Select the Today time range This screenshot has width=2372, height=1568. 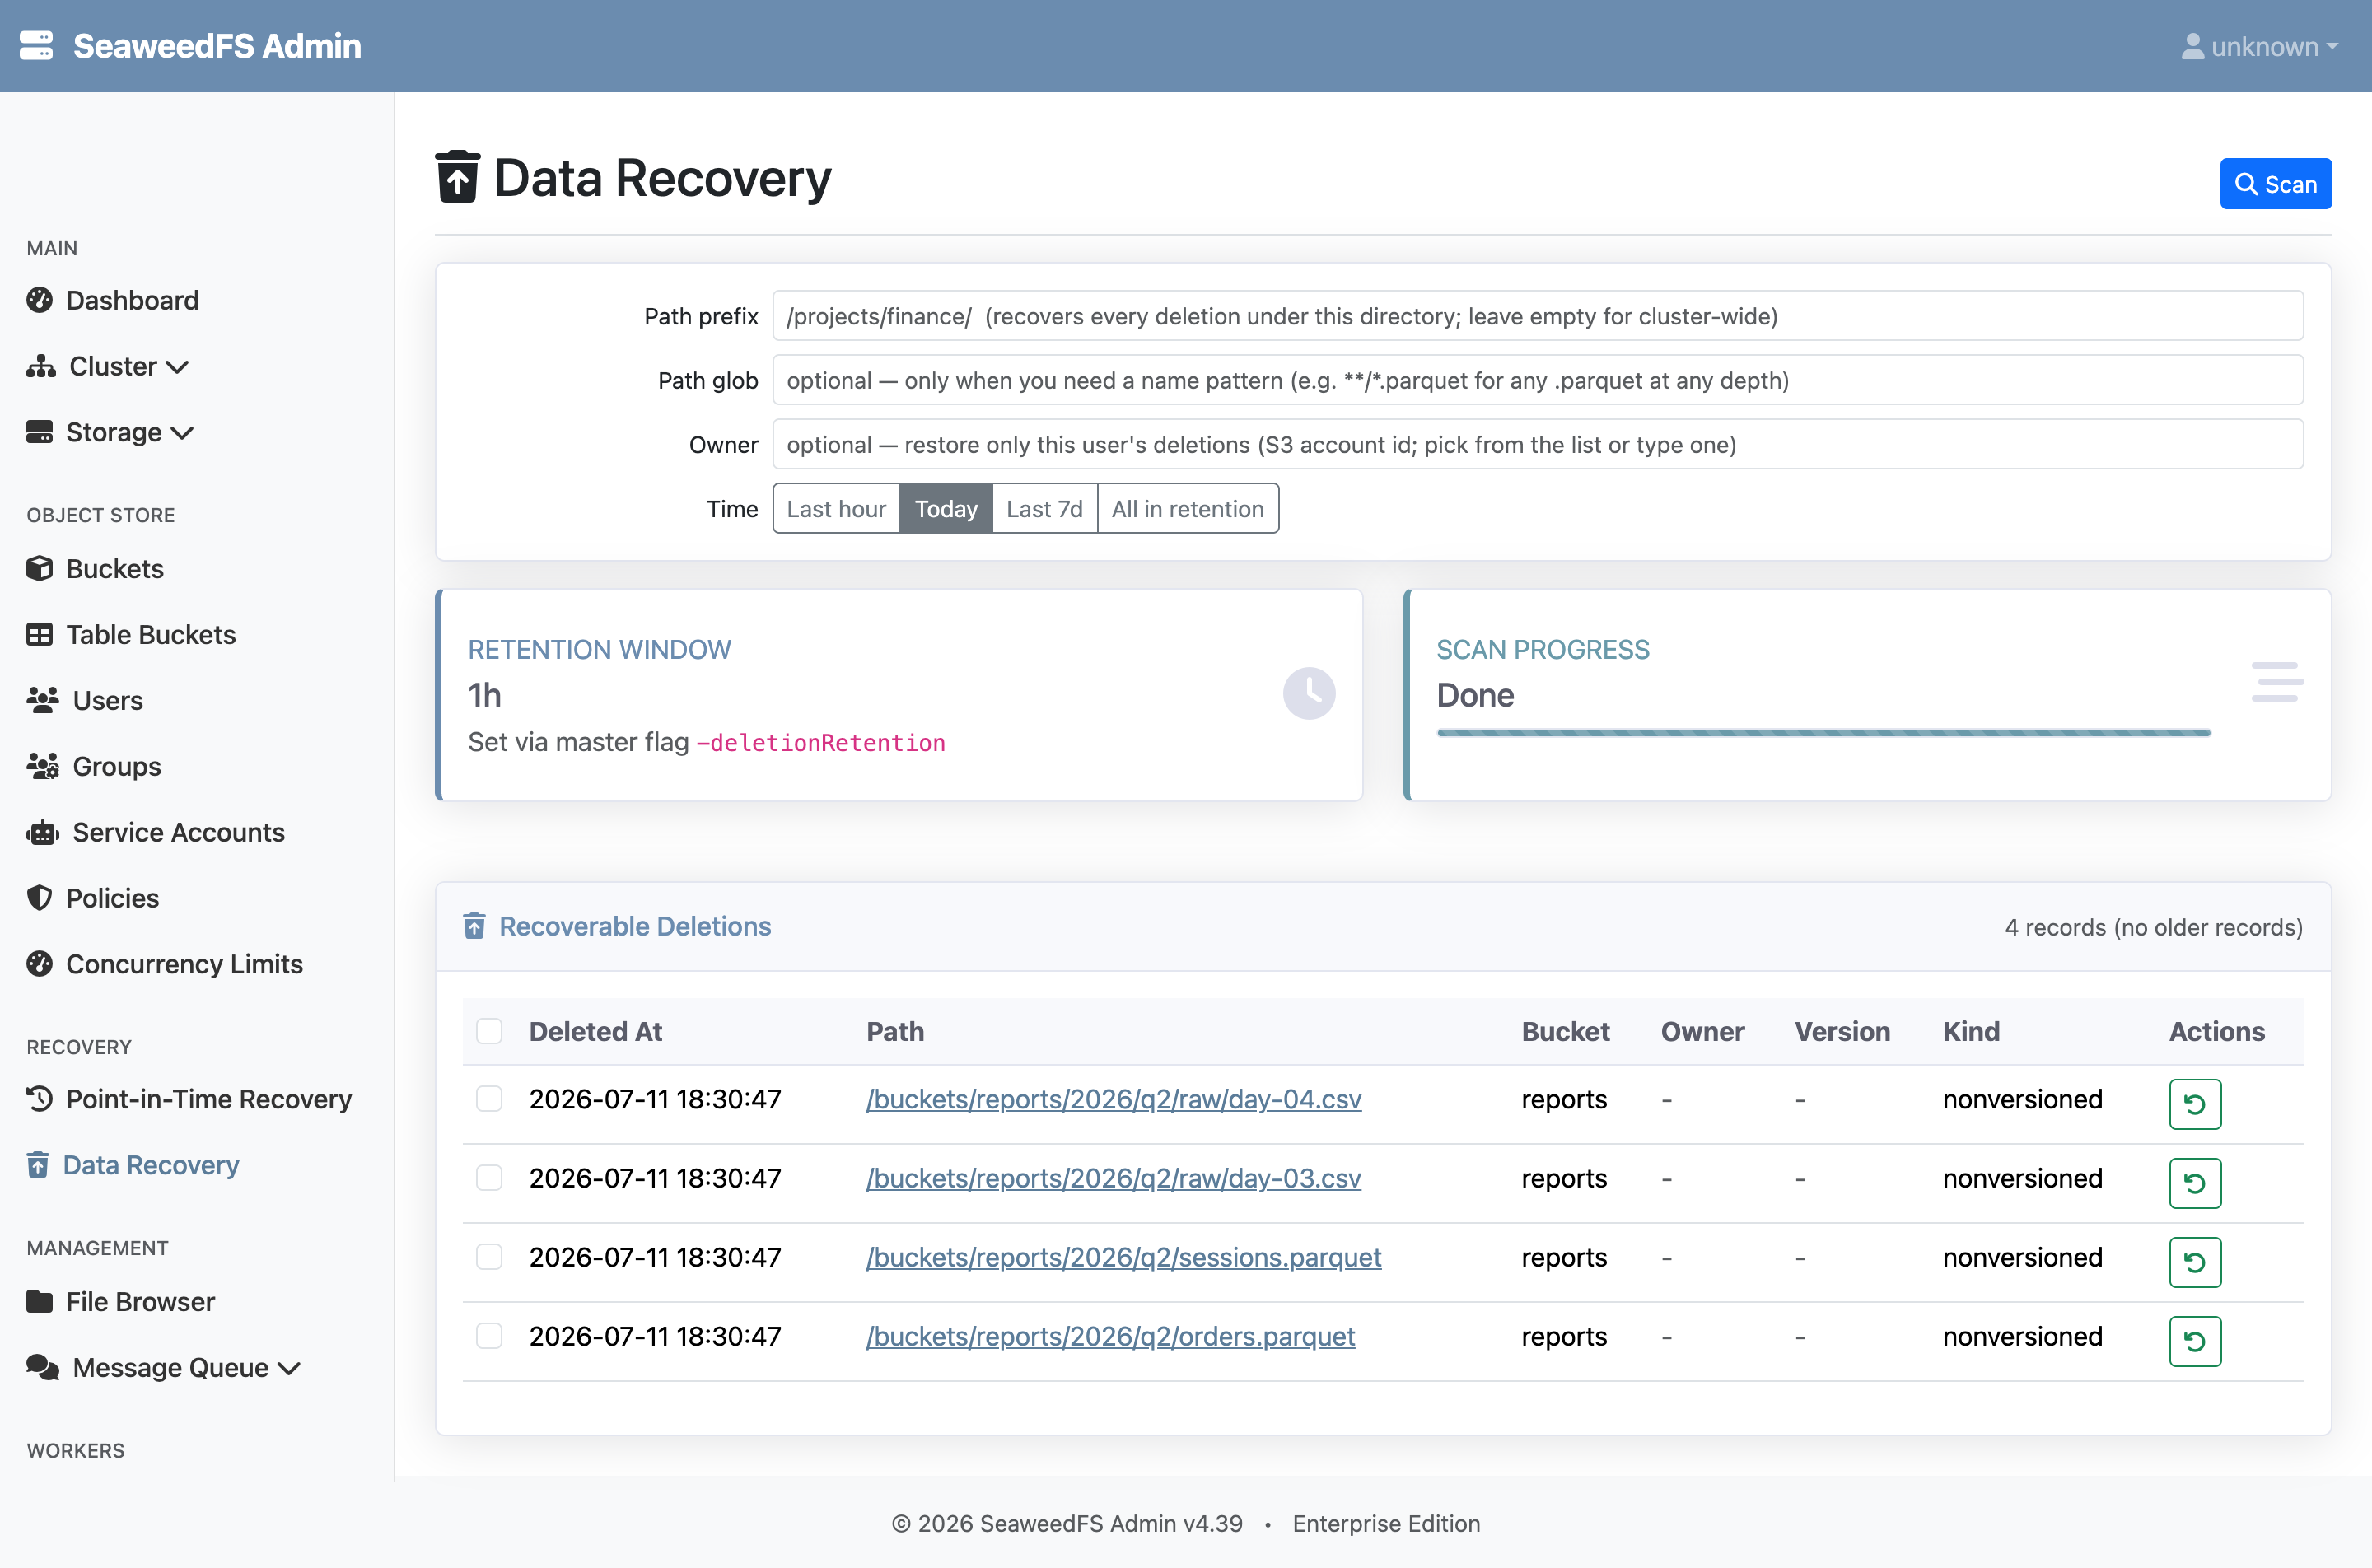click(946, 509)
